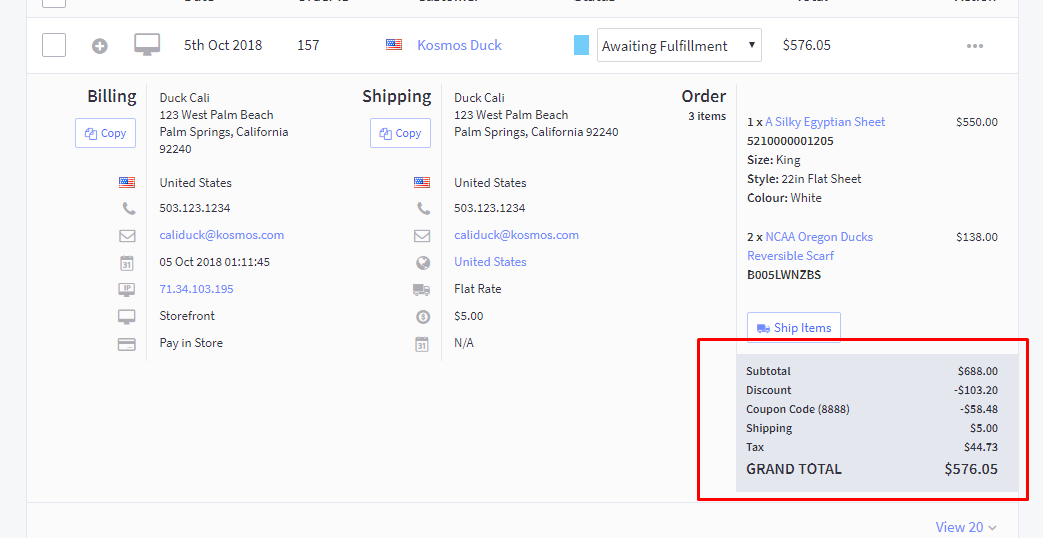The image size is (1043, 538).
Task: Click the Subtotal amount $688.00
Action: coord(978,371)
